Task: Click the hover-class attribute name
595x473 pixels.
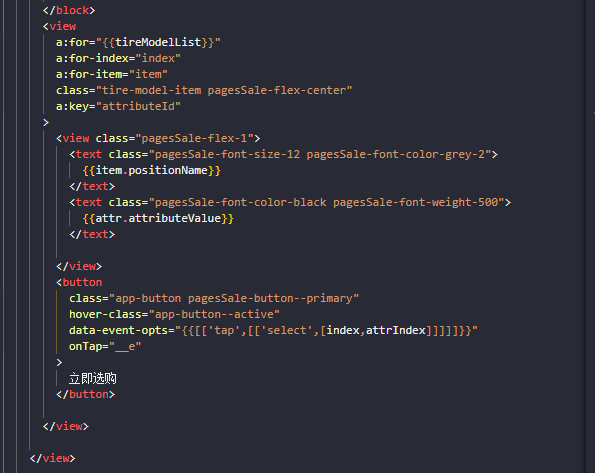Action: [105, 314]
